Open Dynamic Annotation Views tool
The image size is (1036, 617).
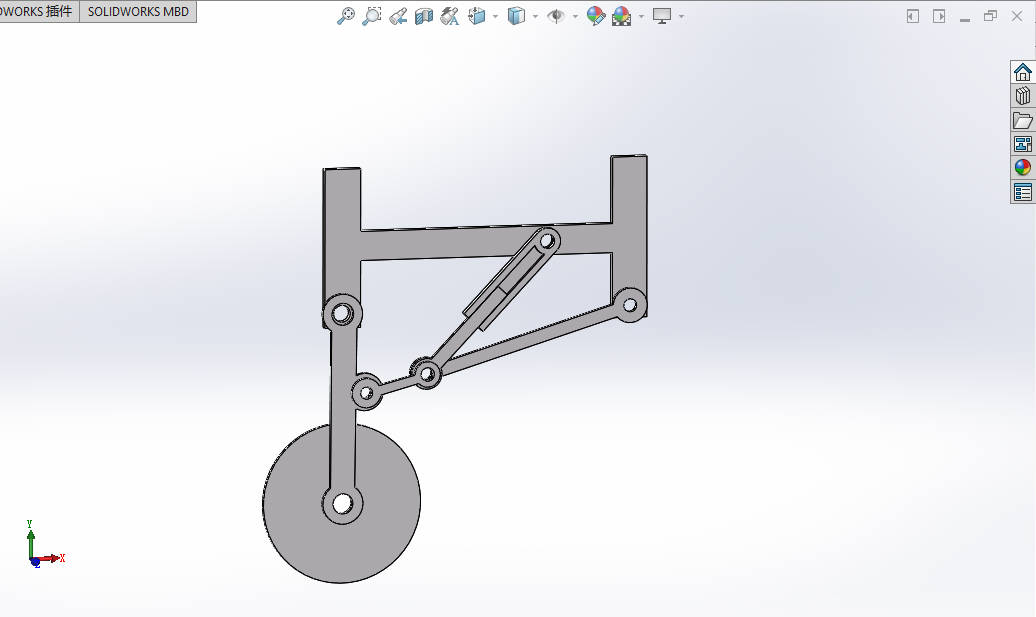[450, 16]
